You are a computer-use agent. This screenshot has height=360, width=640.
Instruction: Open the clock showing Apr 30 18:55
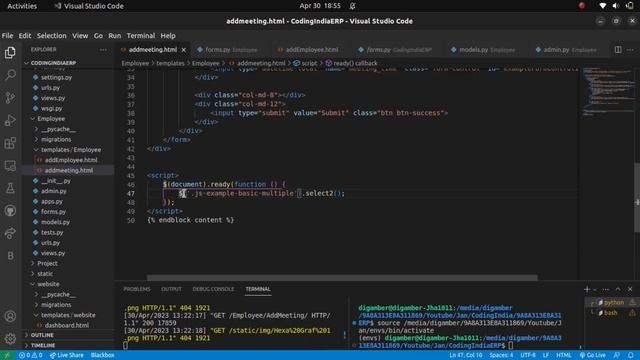pyautogui.click(x=320, y=6)
